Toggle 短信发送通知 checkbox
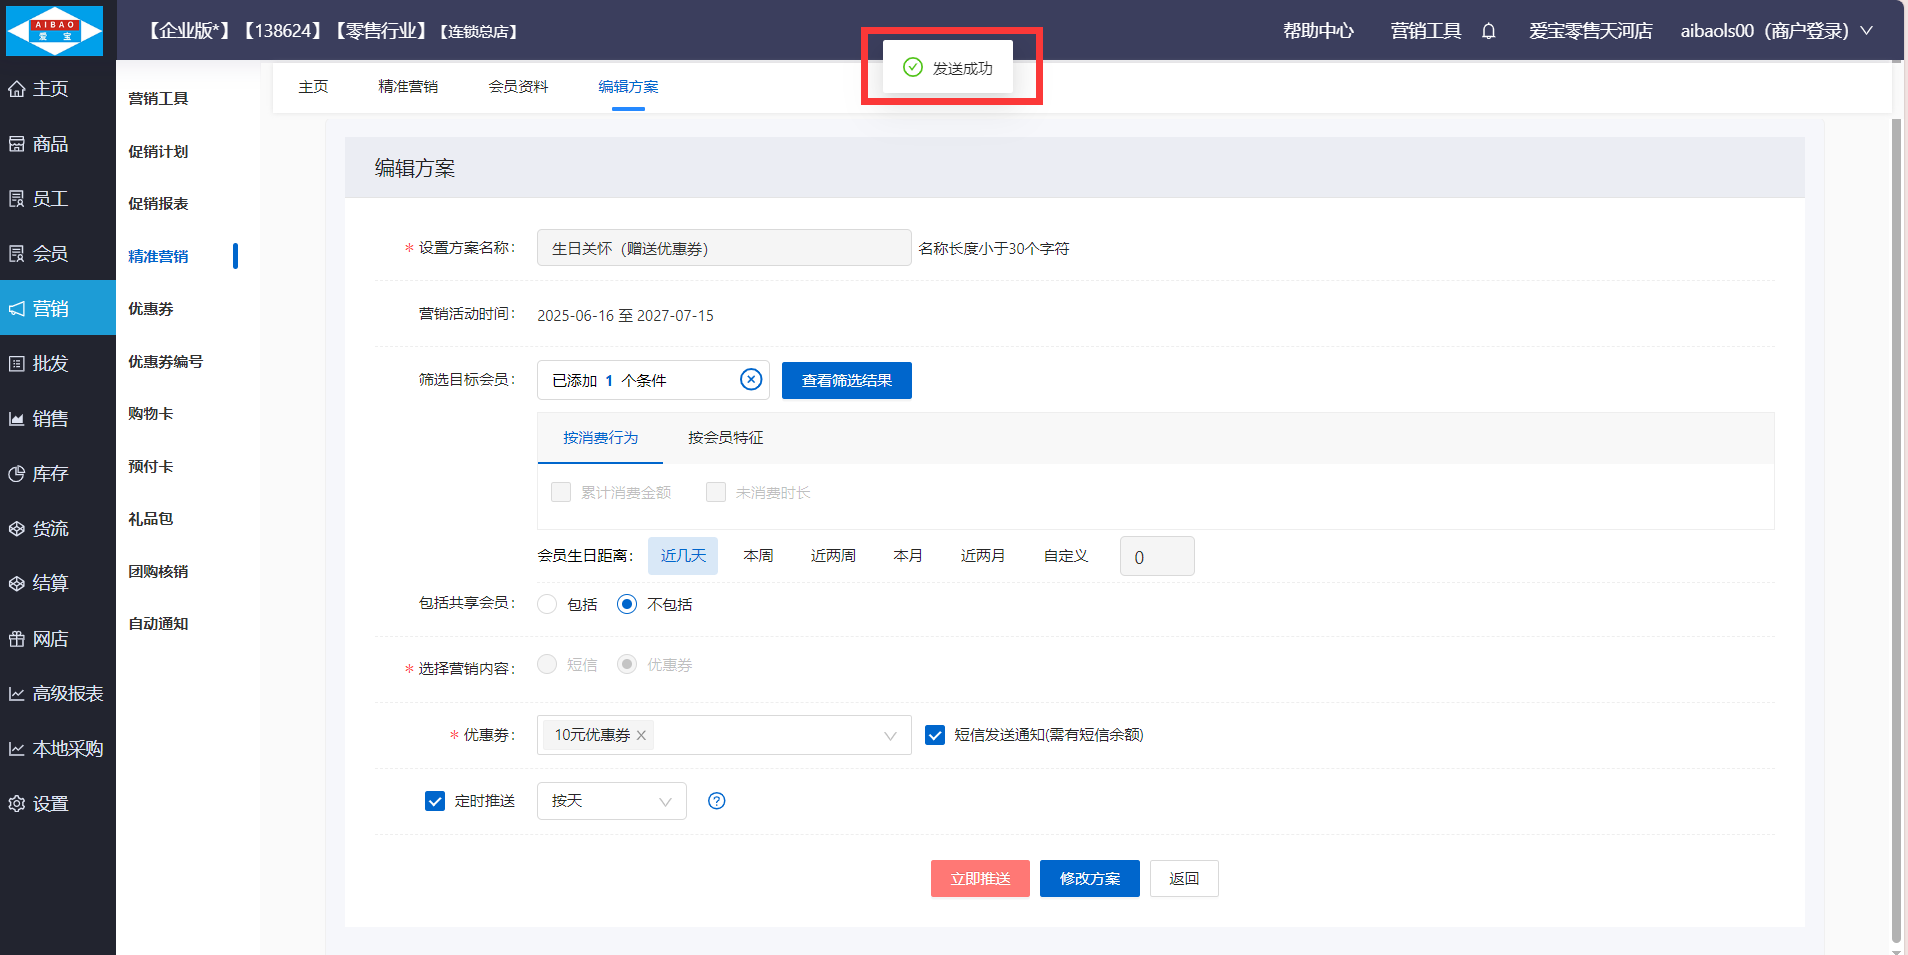The height and width of the screenshot is (955, 1908). coord(935,735)
